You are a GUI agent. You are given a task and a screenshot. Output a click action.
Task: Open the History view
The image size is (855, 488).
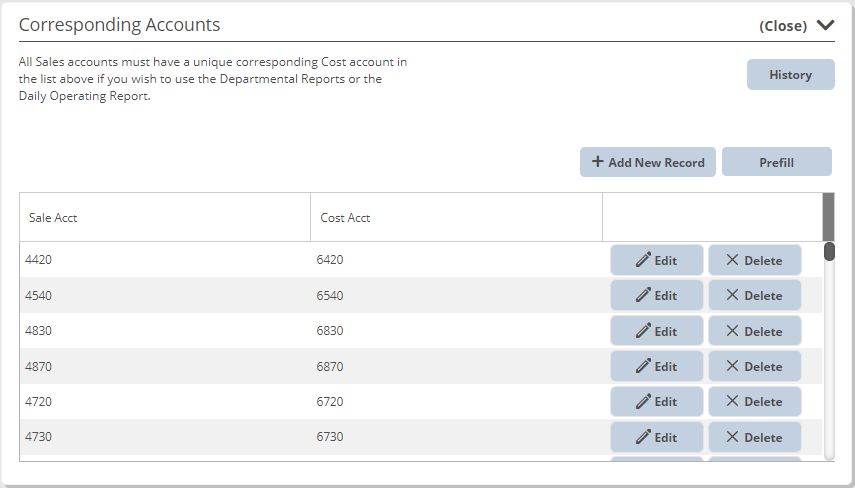coord(790,75)
